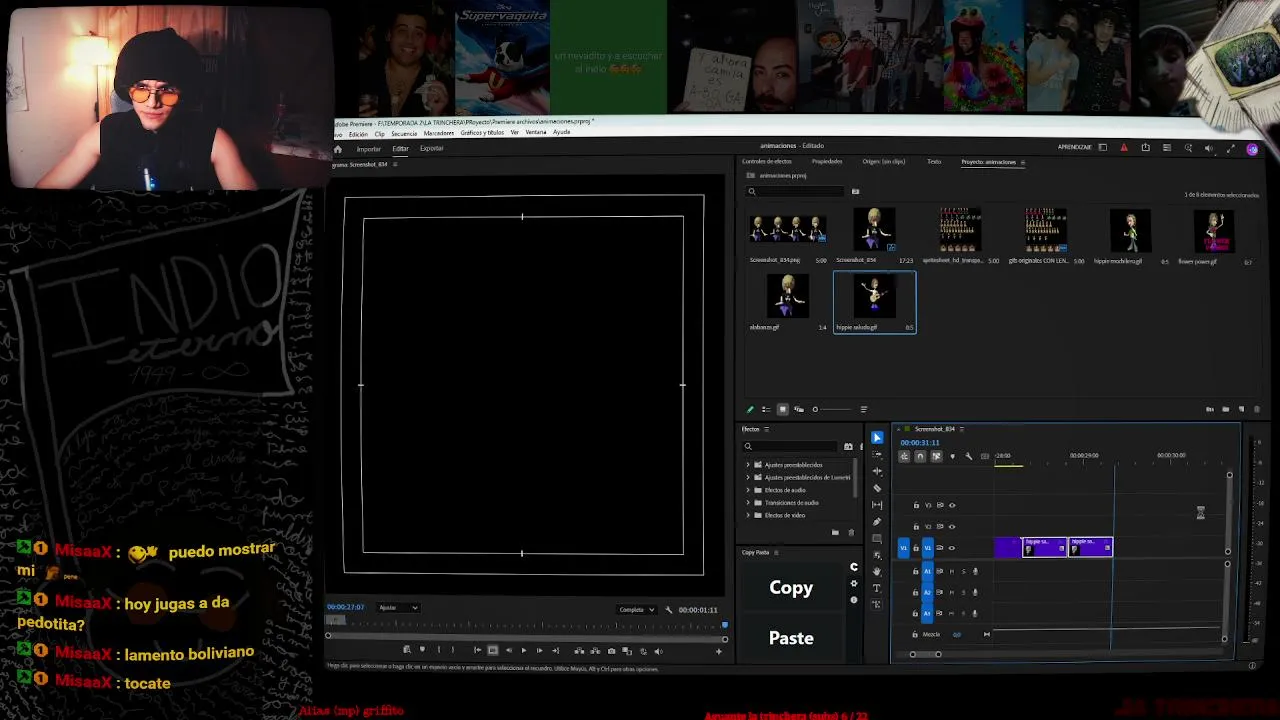Choose the Track Select Forward tool

tap(877, 454)
